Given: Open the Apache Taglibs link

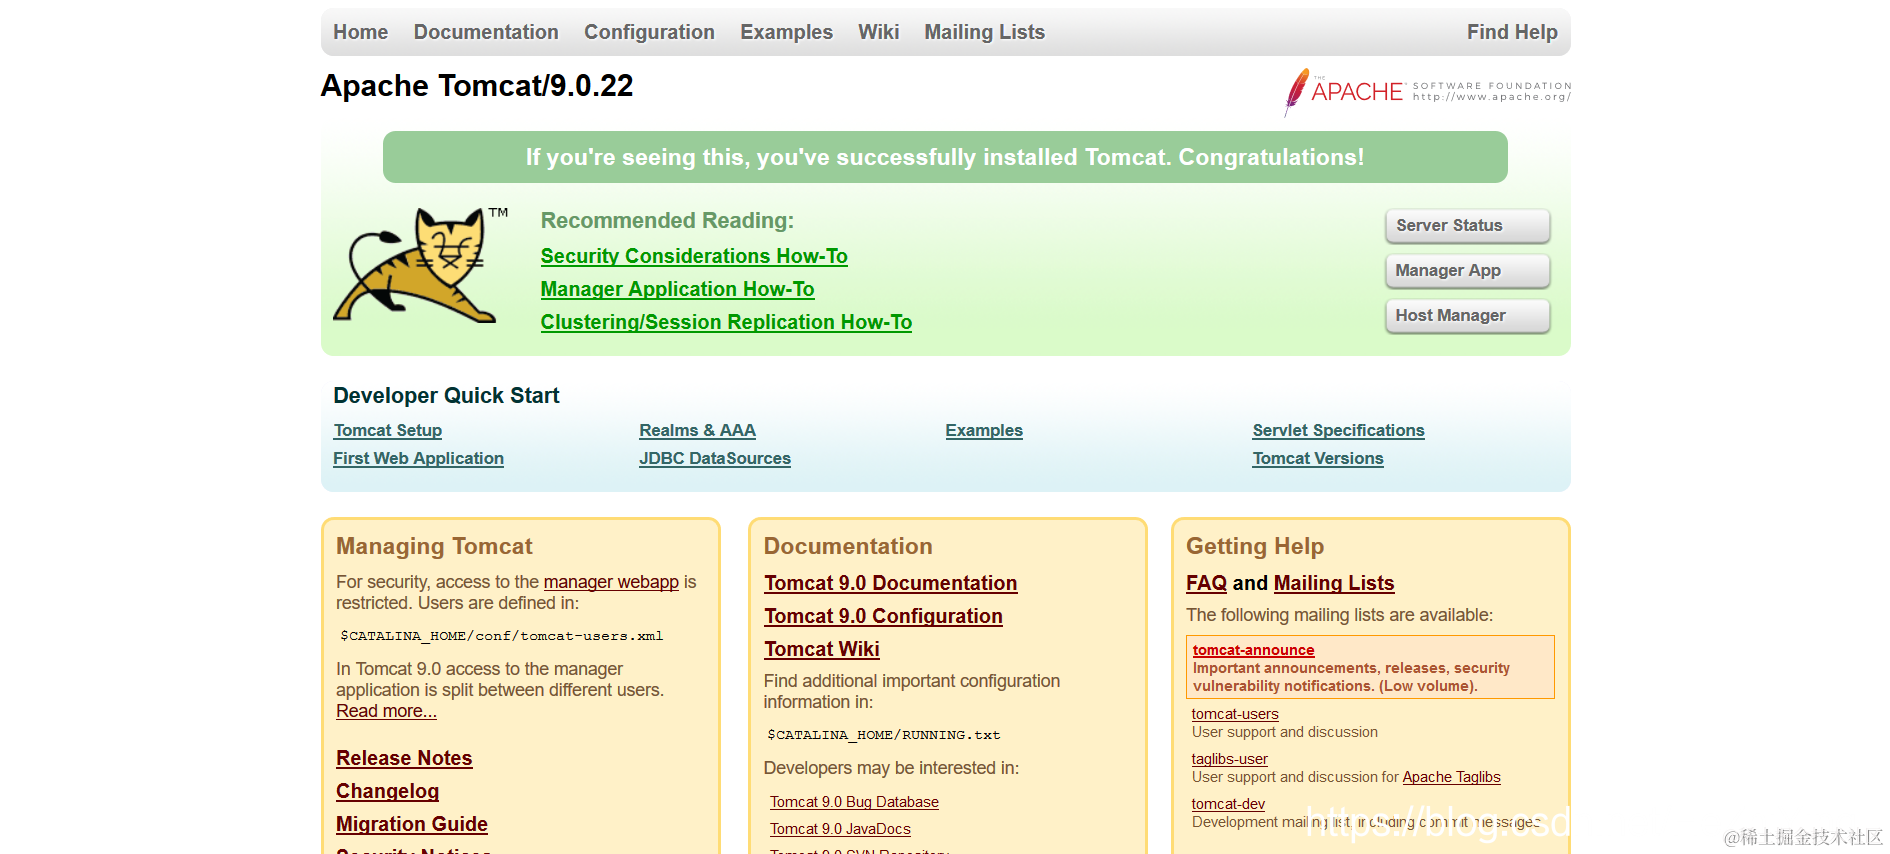Looking at the screenshot, I should click(x=1451, y=777).
